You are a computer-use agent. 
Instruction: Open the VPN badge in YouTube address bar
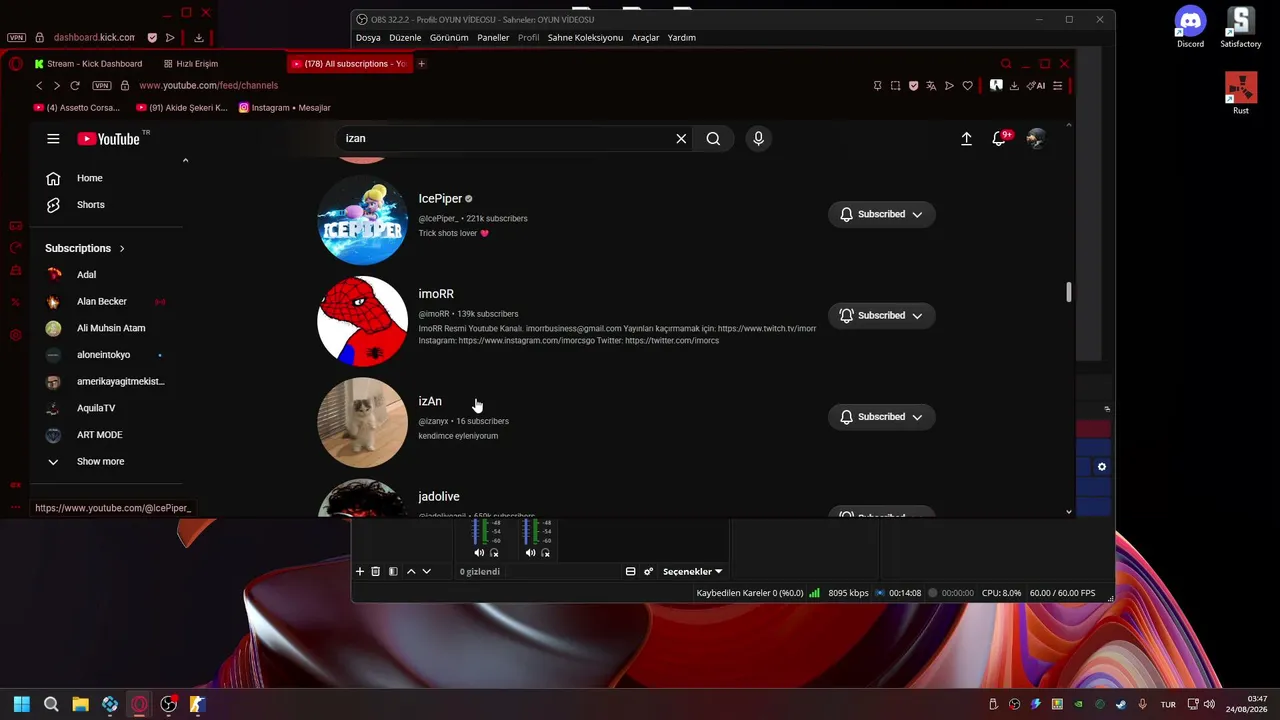pyautogui.click(x=101, y=86)
